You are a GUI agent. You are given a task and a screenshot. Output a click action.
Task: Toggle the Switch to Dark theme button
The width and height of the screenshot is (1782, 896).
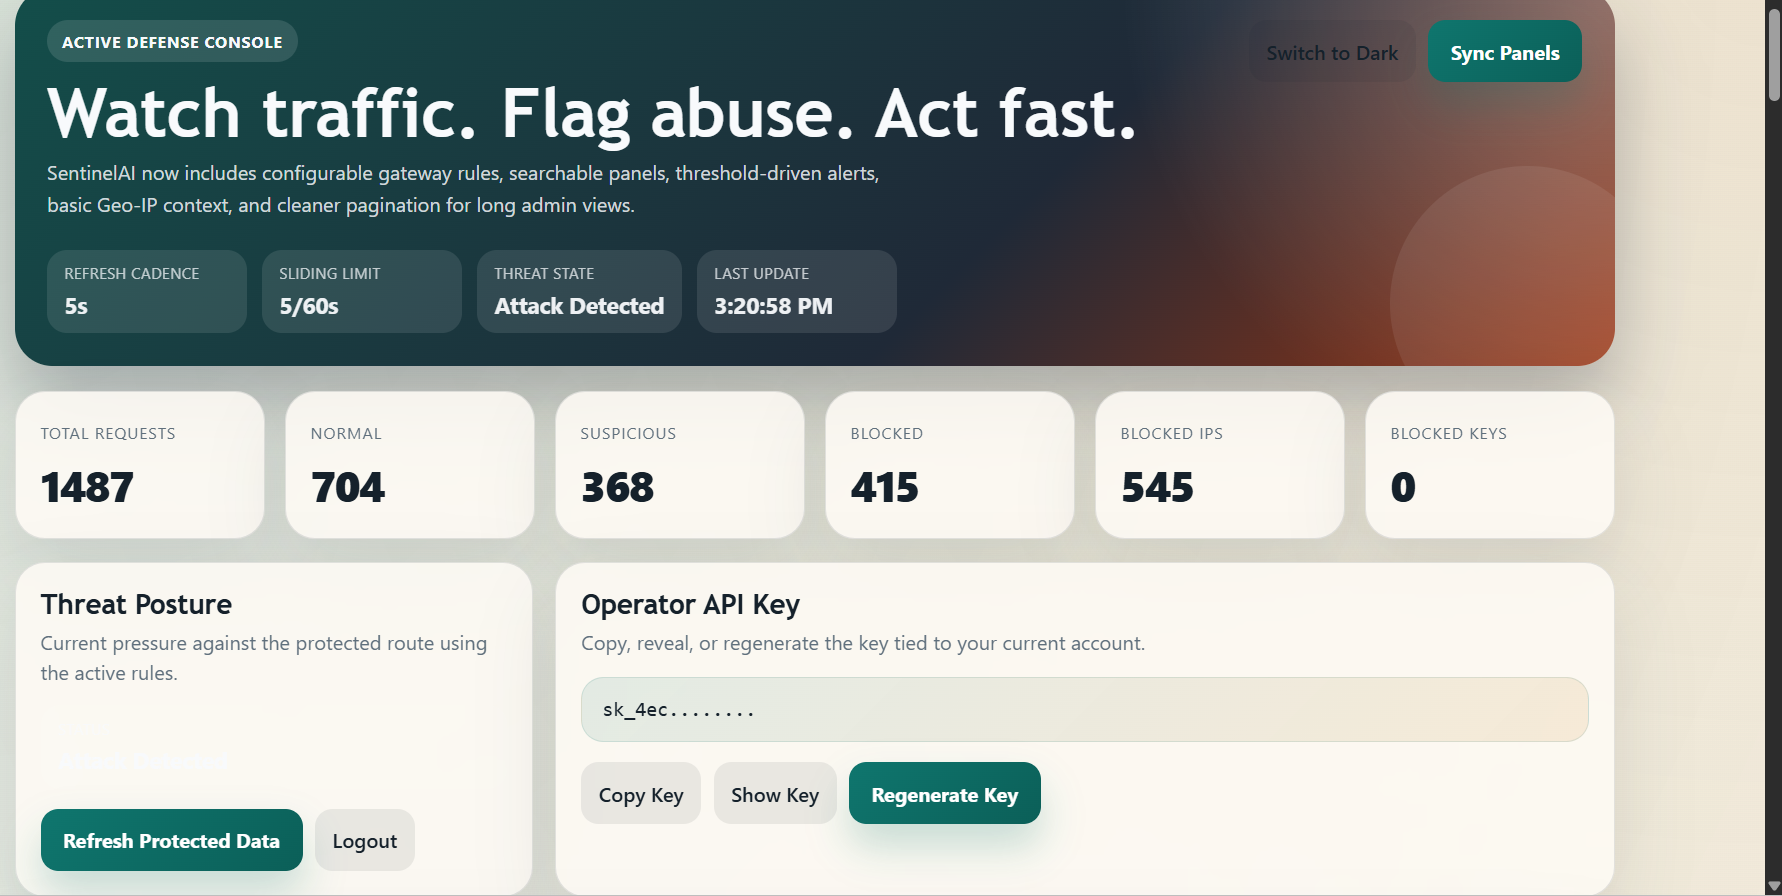tap(1332, 52)
